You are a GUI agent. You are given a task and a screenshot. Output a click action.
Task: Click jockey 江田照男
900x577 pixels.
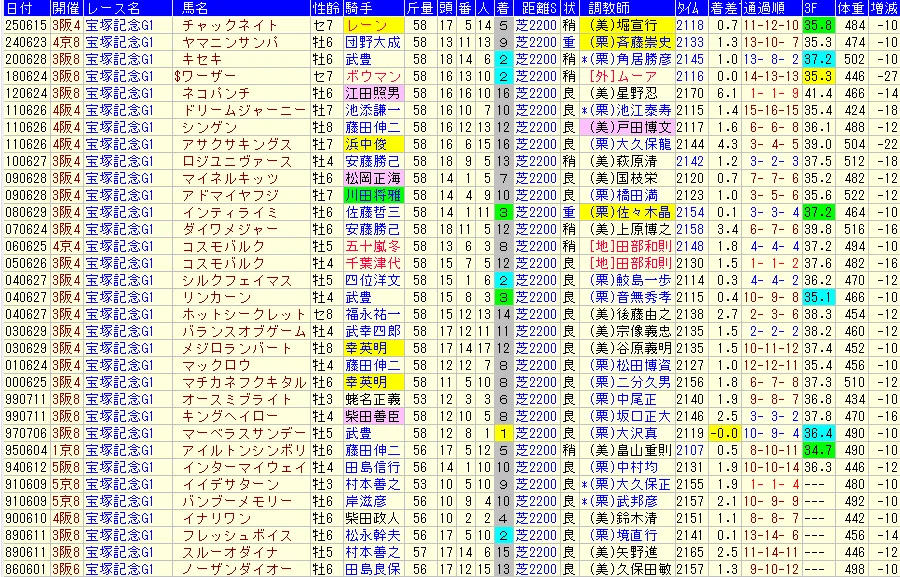coord(373,93)
